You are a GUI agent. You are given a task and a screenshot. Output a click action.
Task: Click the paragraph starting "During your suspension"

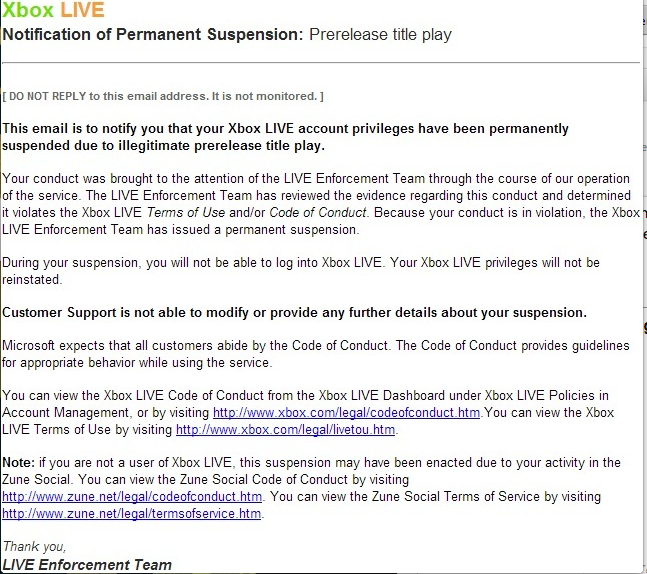coord(300,270)
